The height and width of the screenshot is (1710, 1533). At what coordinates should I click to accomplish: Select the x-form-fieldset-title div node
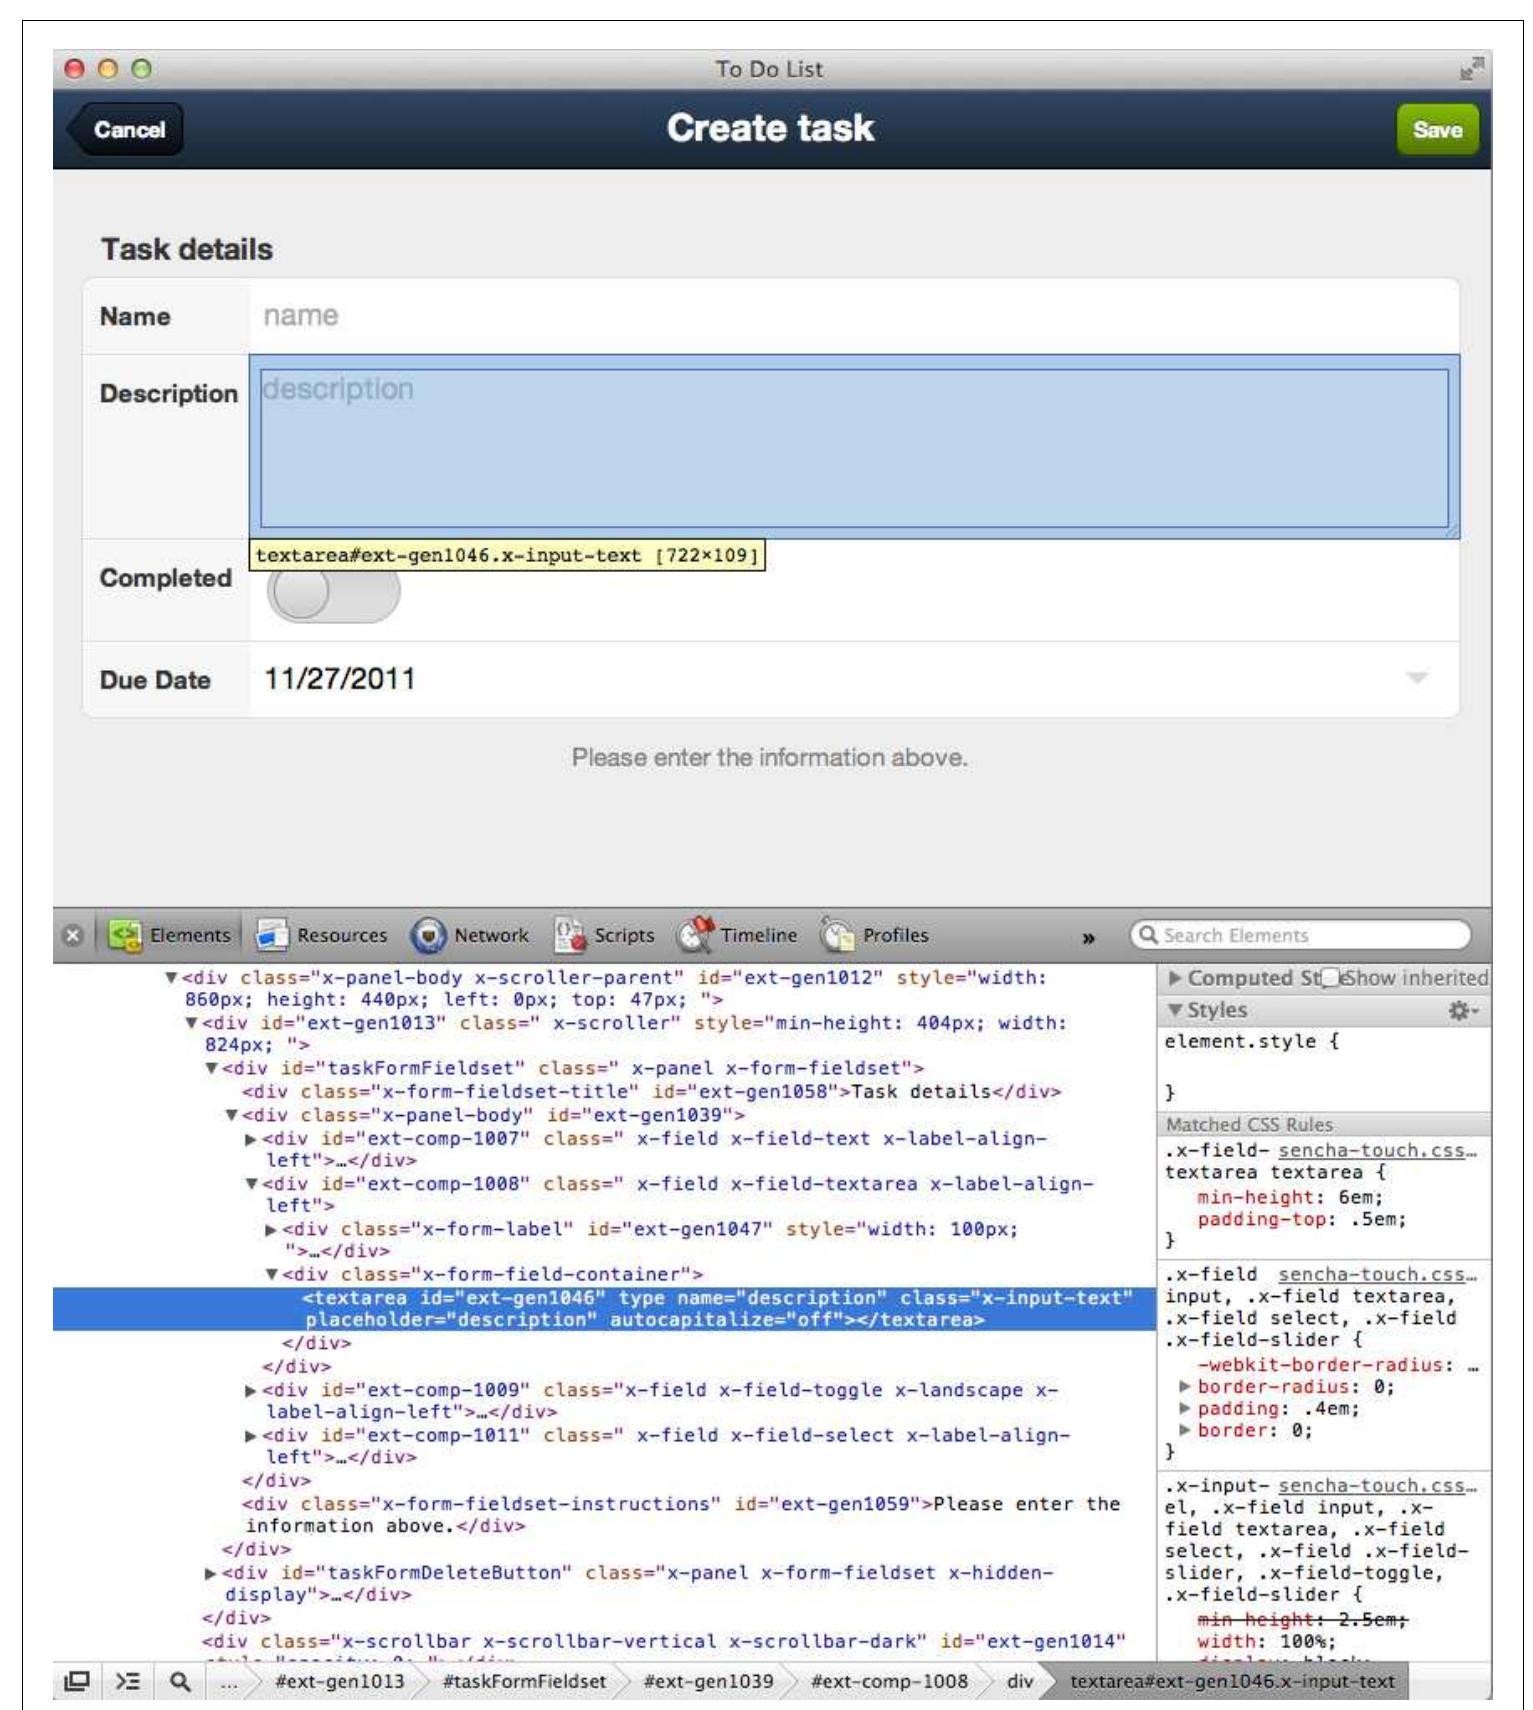coord(651,1092)
